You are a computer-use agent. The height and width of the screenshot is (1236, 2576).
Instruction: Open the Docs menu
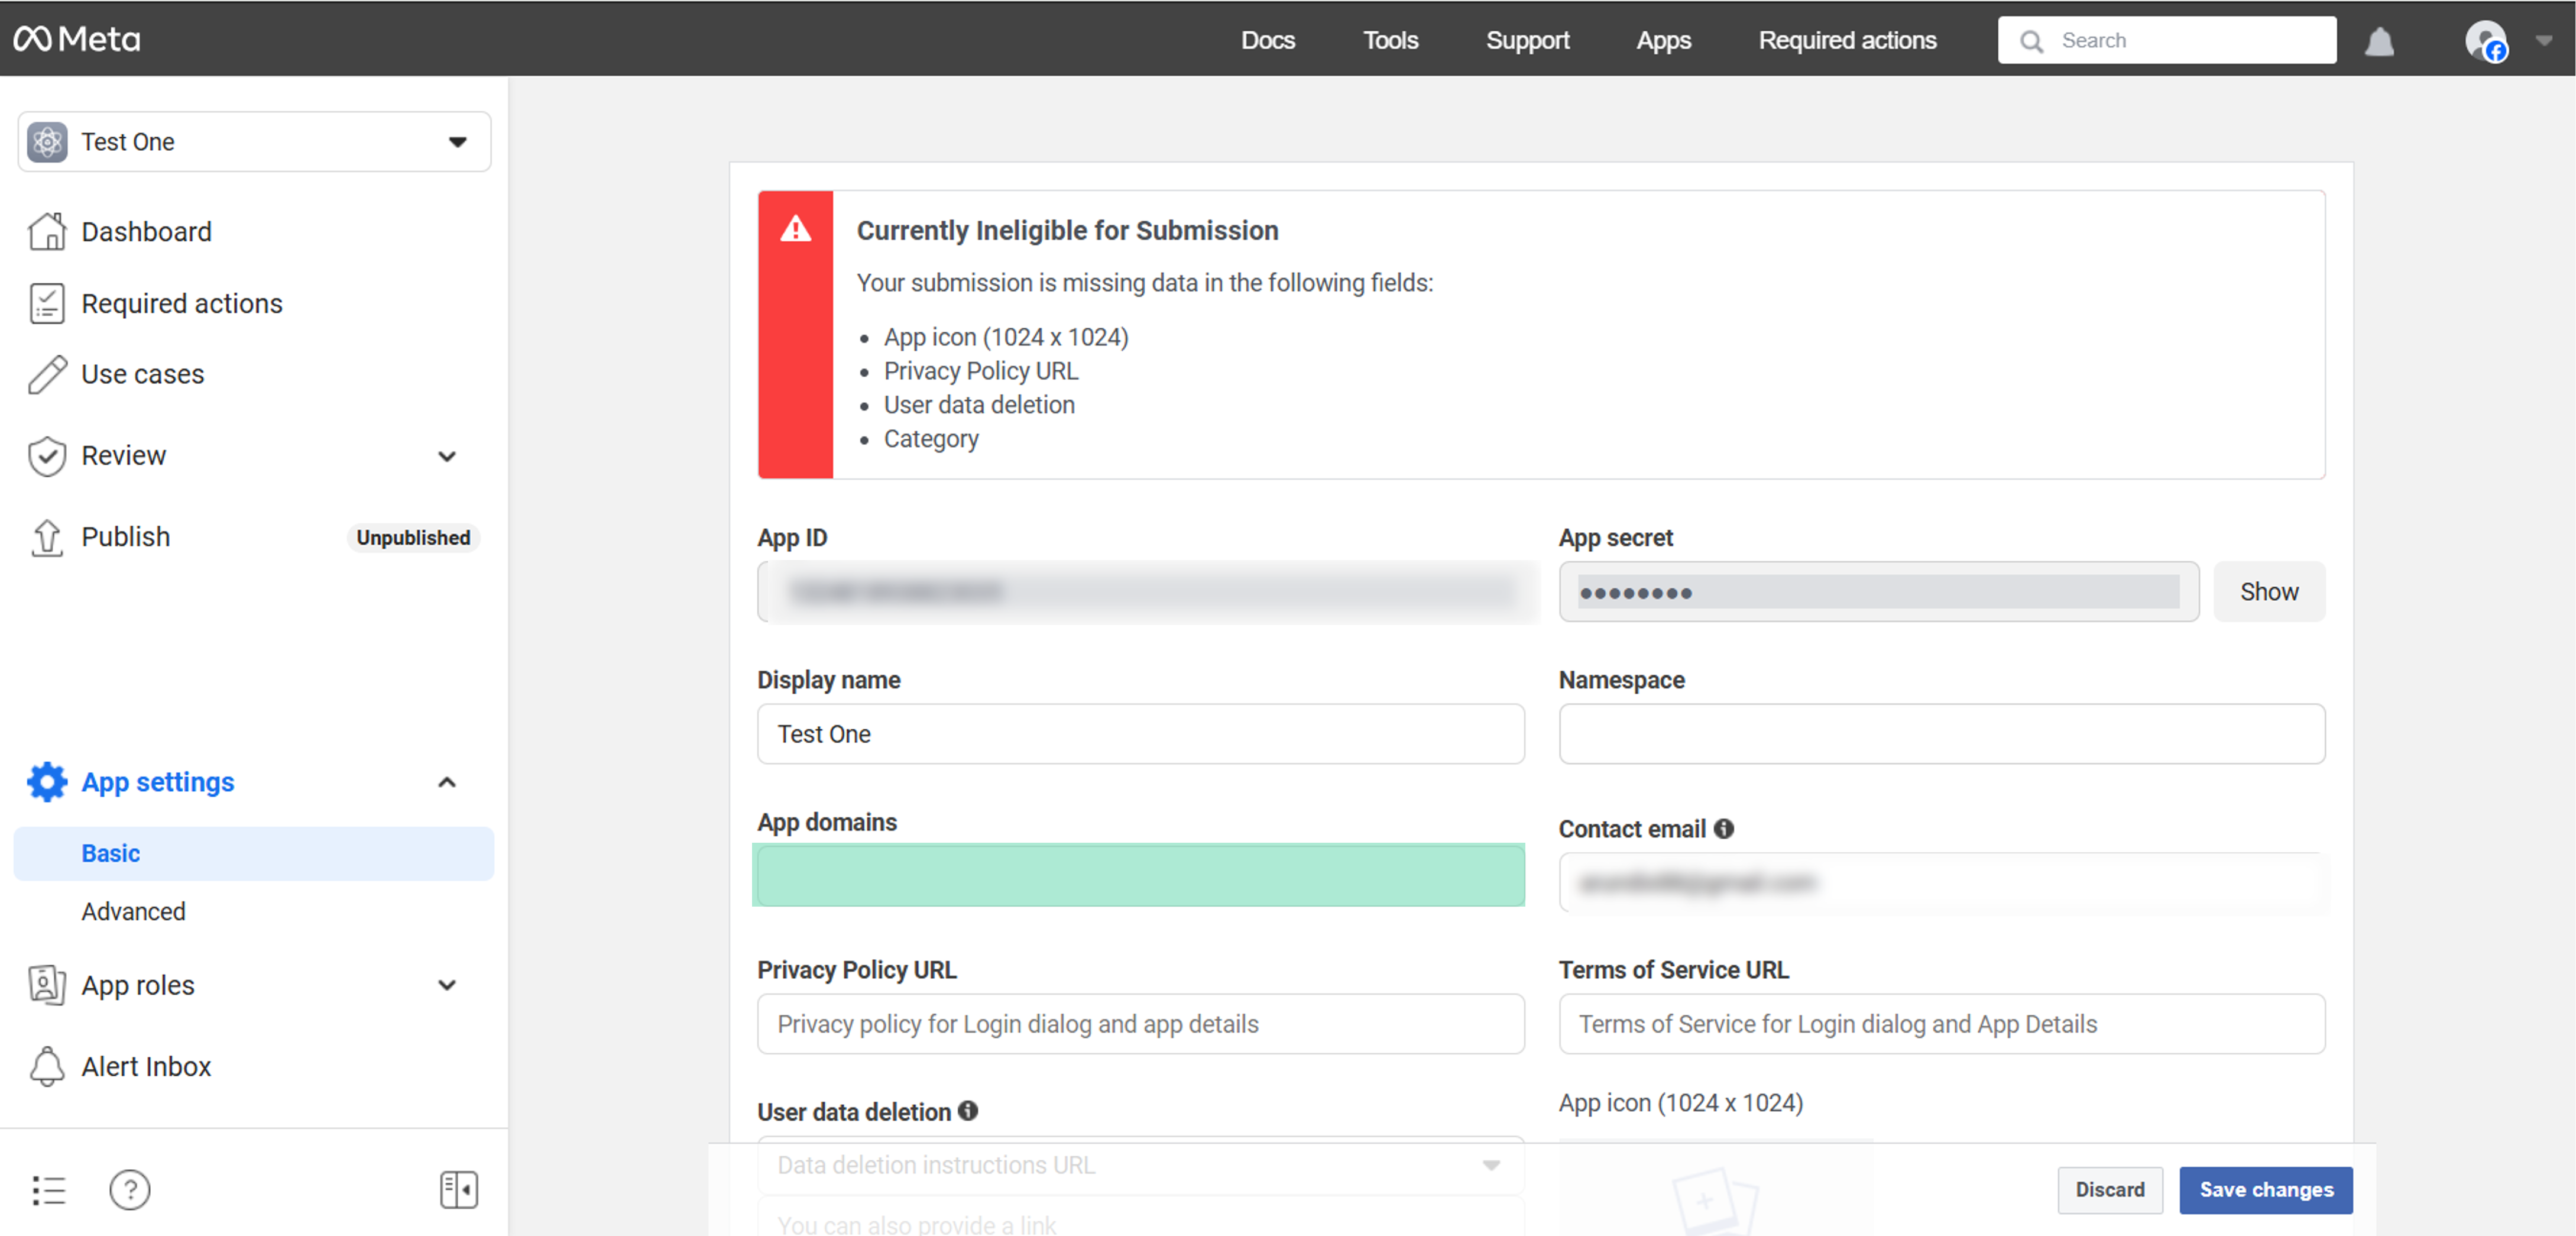[1268, 40]
